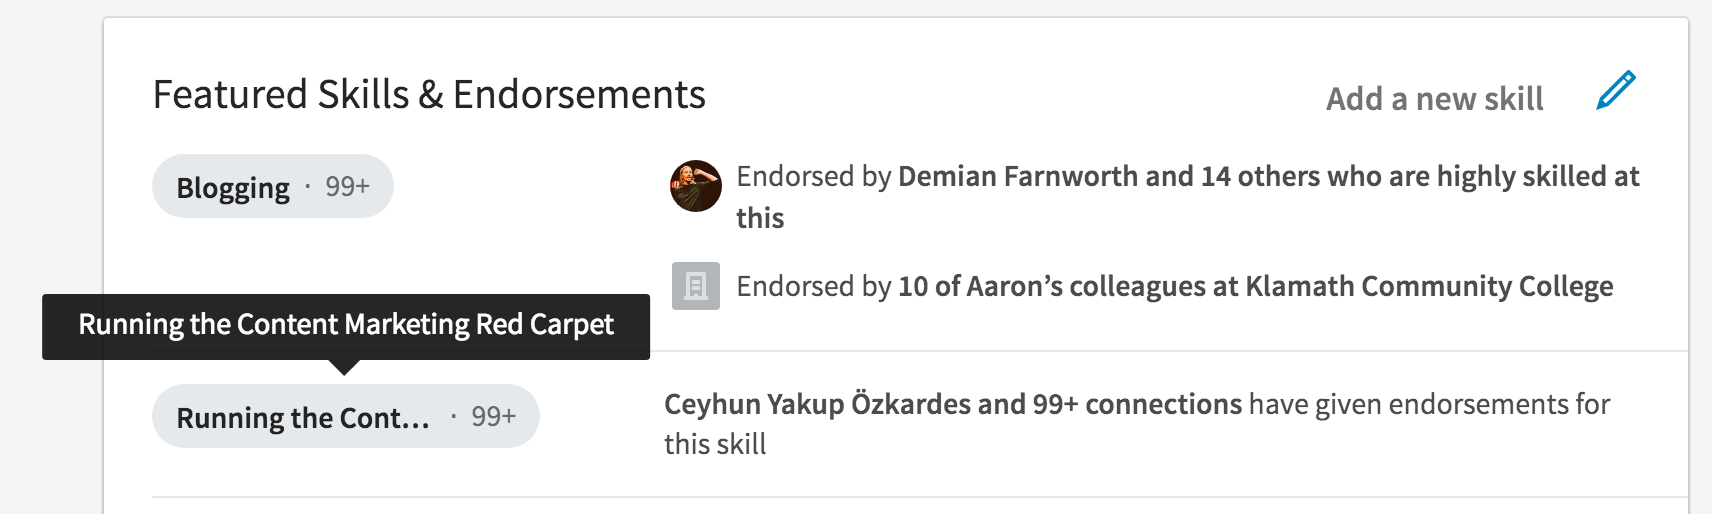The image size is (1712, 514).
Task: Open the Blogging 99+ endorsement count
Action: [x=347, y=186]
